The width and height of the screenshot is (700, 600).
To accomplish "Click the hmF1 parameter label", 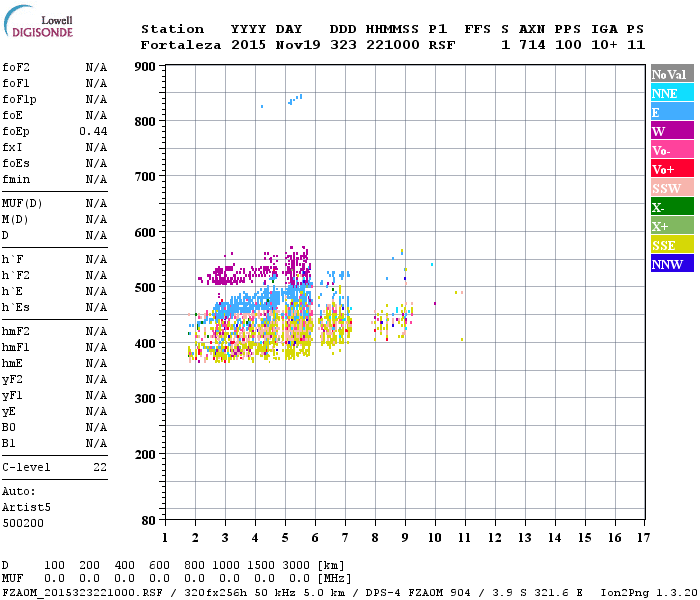I will (16, 347).
